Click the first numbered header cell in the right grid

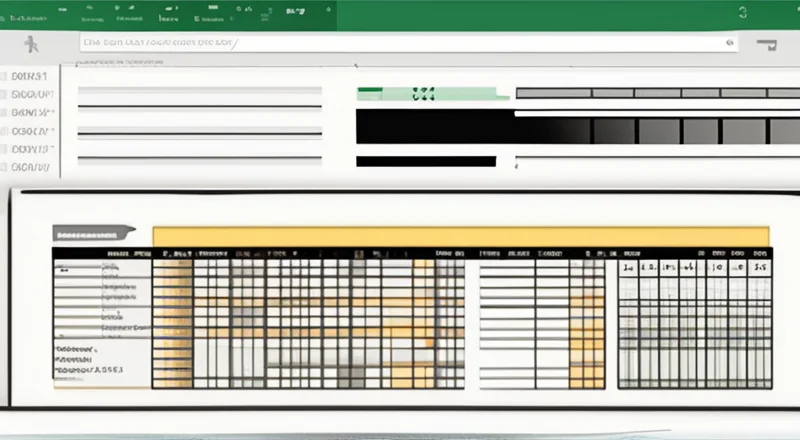(629, 268)
